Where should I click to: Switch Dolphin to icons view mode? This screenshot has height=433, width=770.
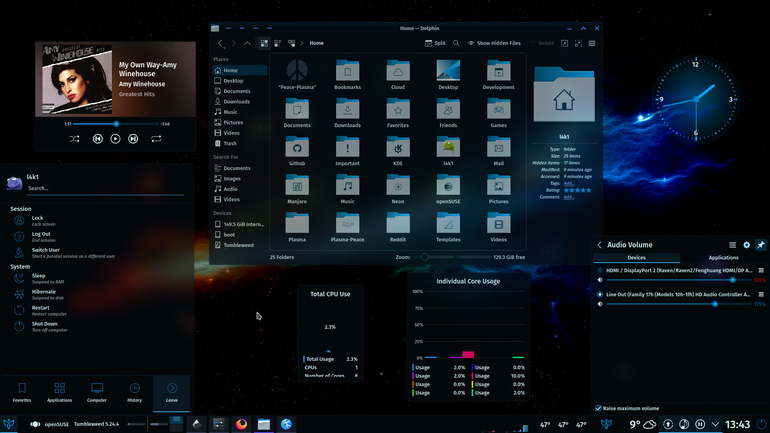pos(264,43)
